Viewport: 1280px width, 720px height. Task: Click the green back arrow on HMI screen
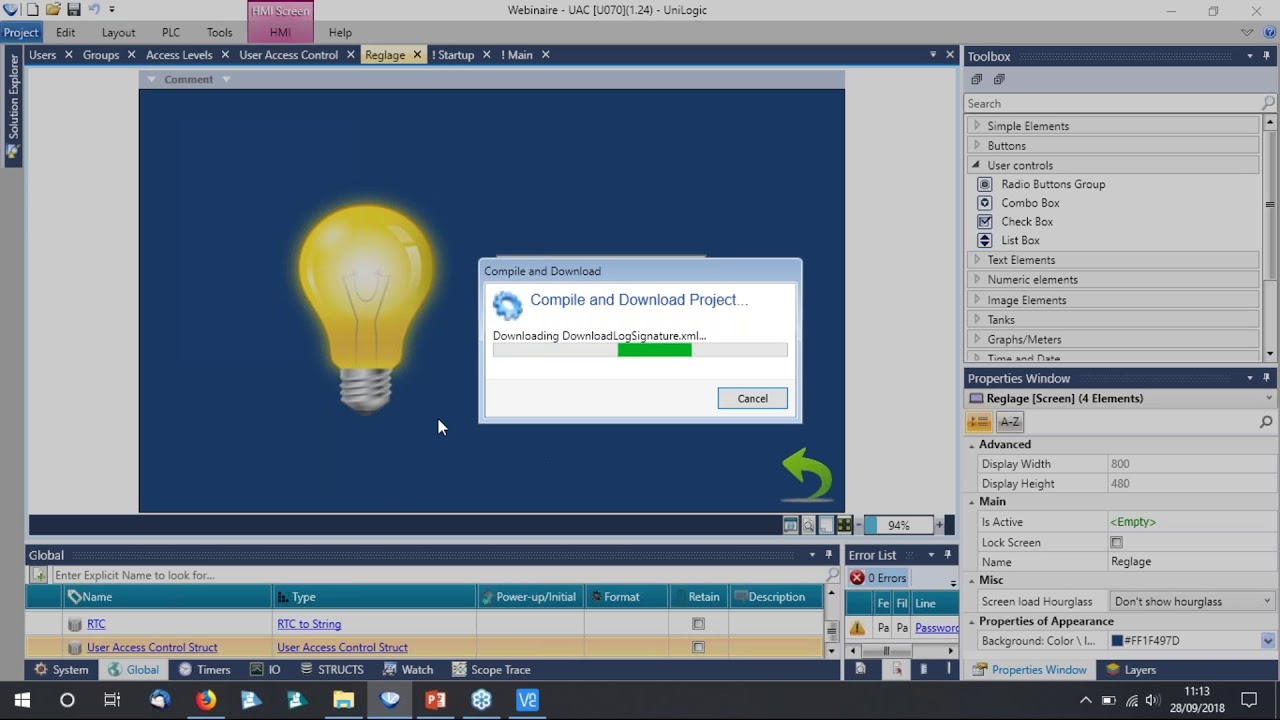pyautogui.click(x=807, y=474)
